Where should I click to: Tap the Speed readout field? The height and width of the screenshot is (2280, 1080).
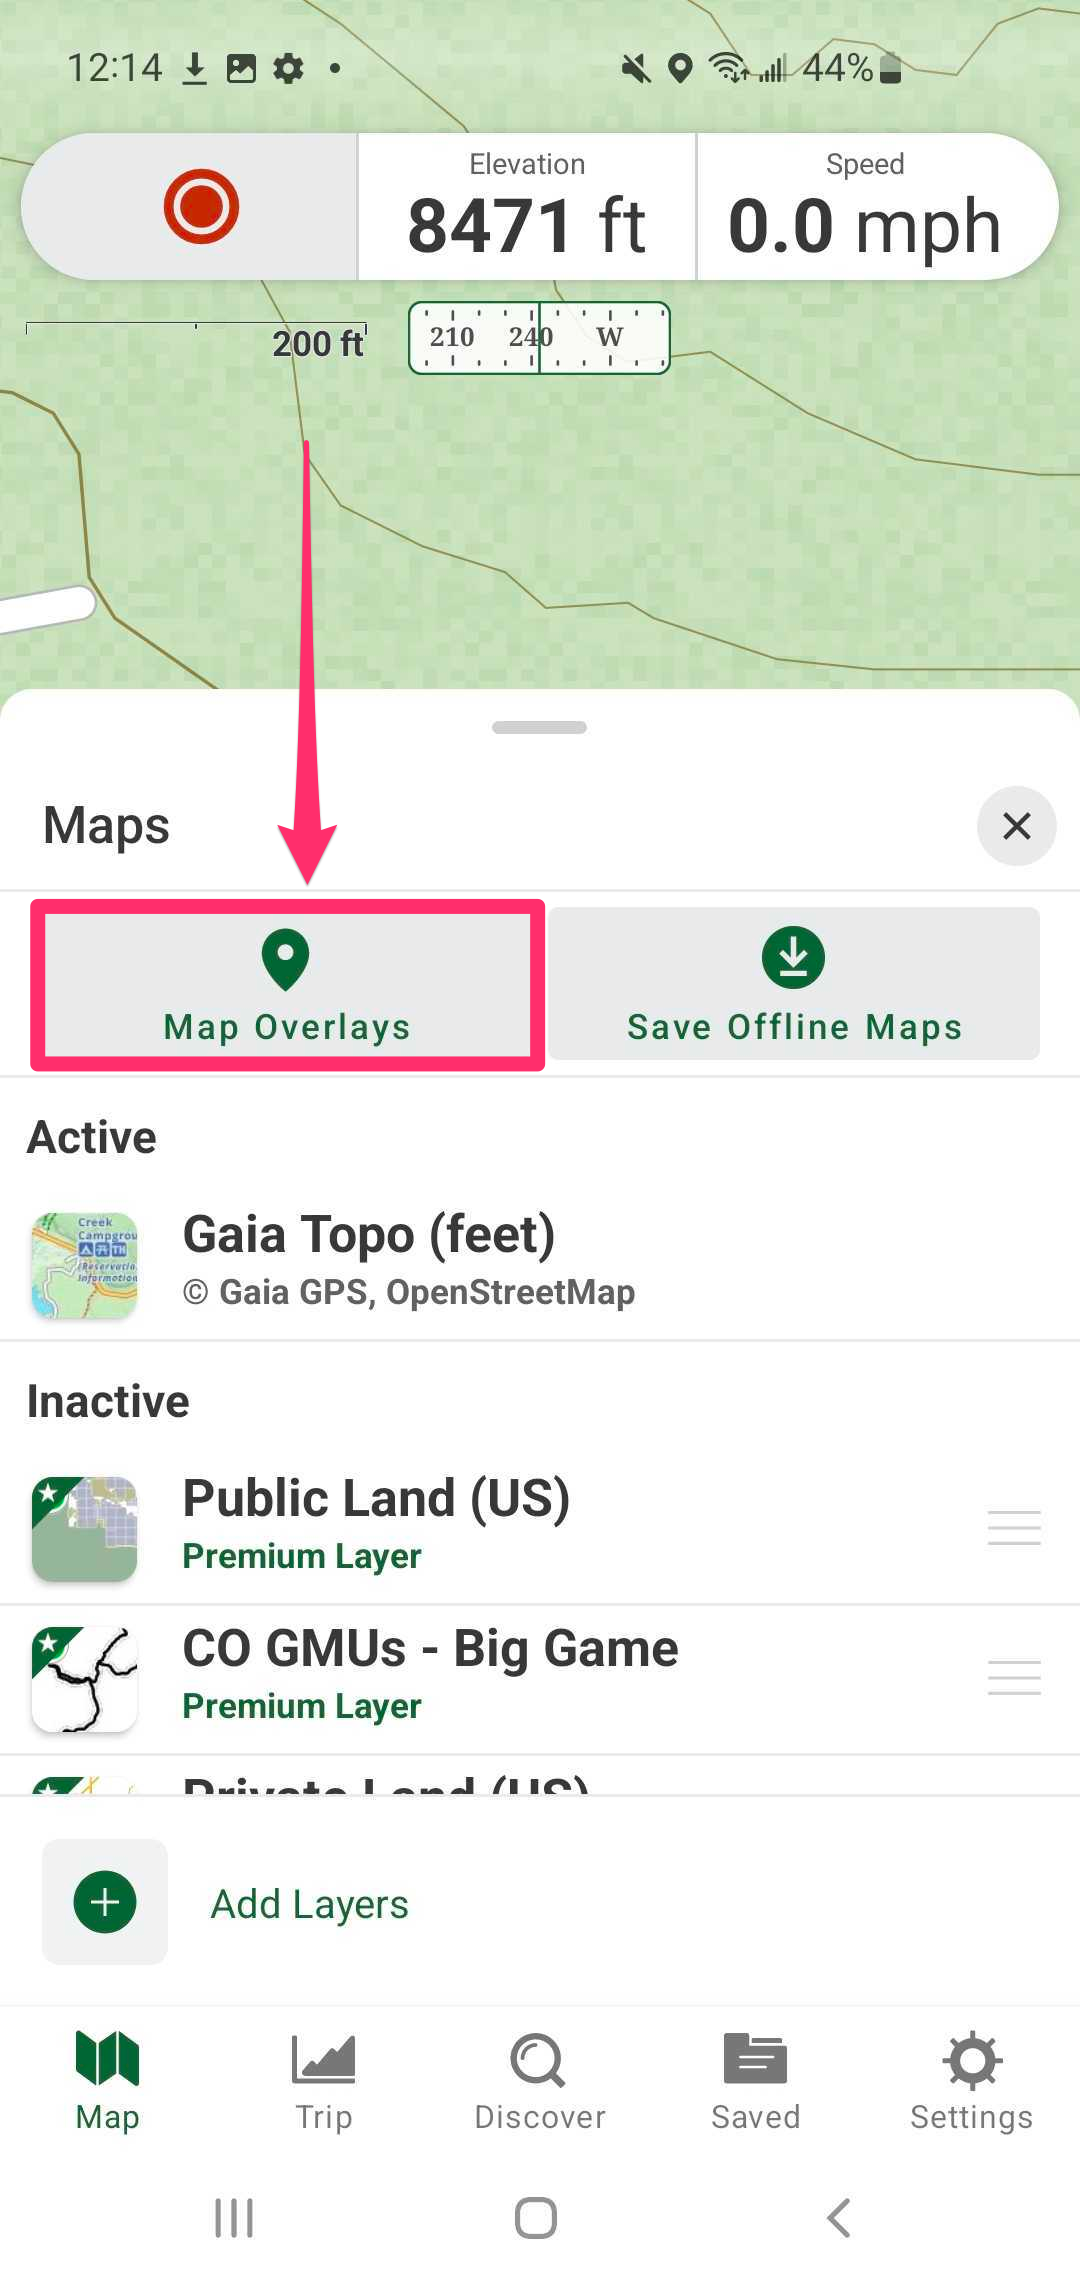tap(866, 207)
